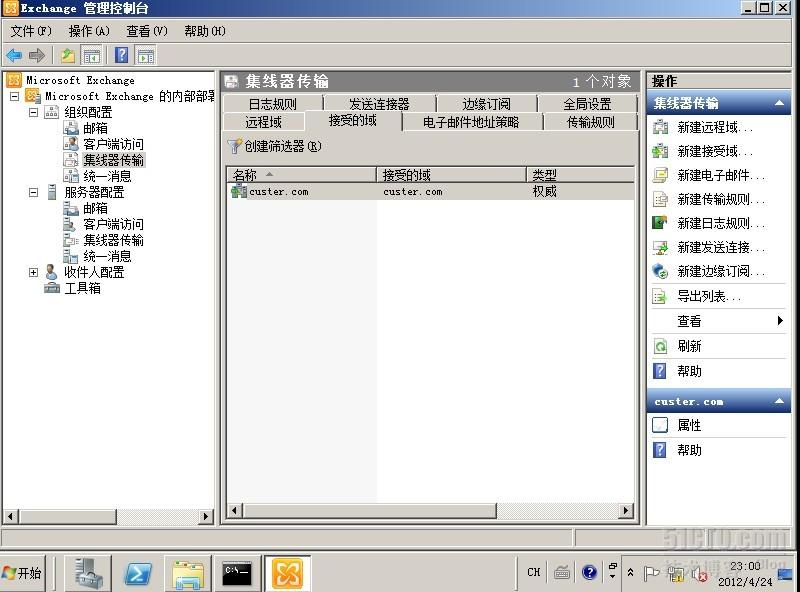Open the Help question-mark toolbar icon
This screenshot has width=800, height=592.
click(x=121, y=55)
